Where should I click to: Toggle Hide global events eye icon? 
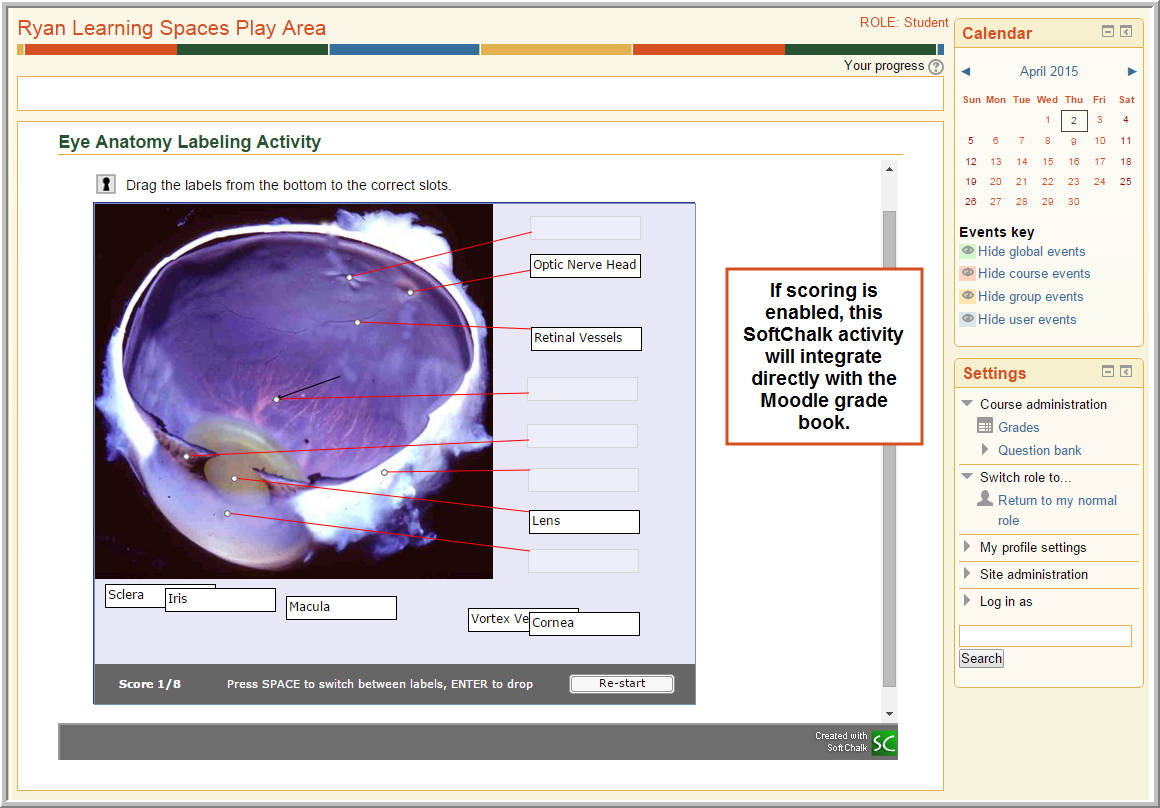tap(968, 251)
